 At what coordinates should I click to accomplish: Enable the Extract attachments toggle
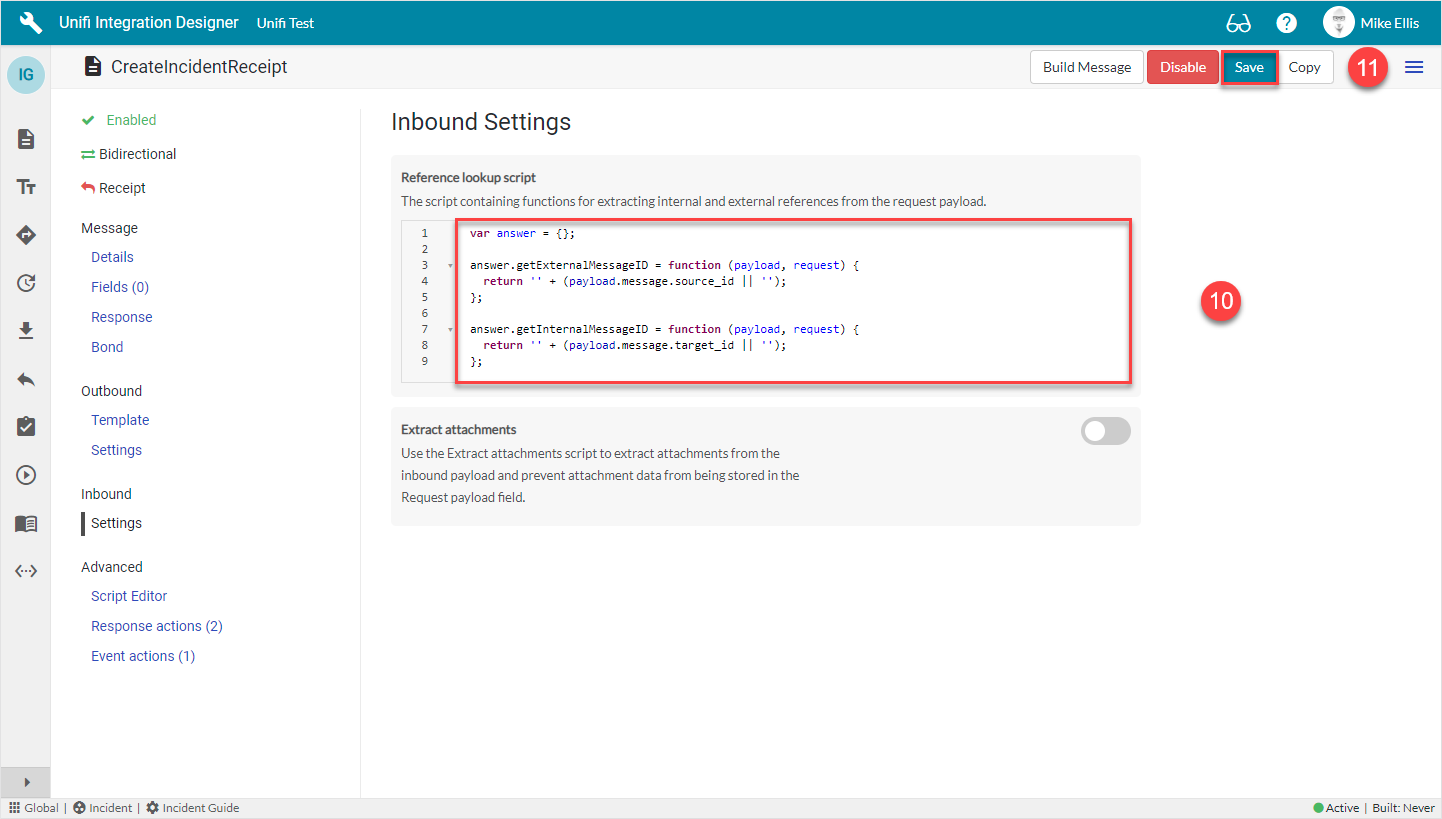click(x=1105, y=430)
